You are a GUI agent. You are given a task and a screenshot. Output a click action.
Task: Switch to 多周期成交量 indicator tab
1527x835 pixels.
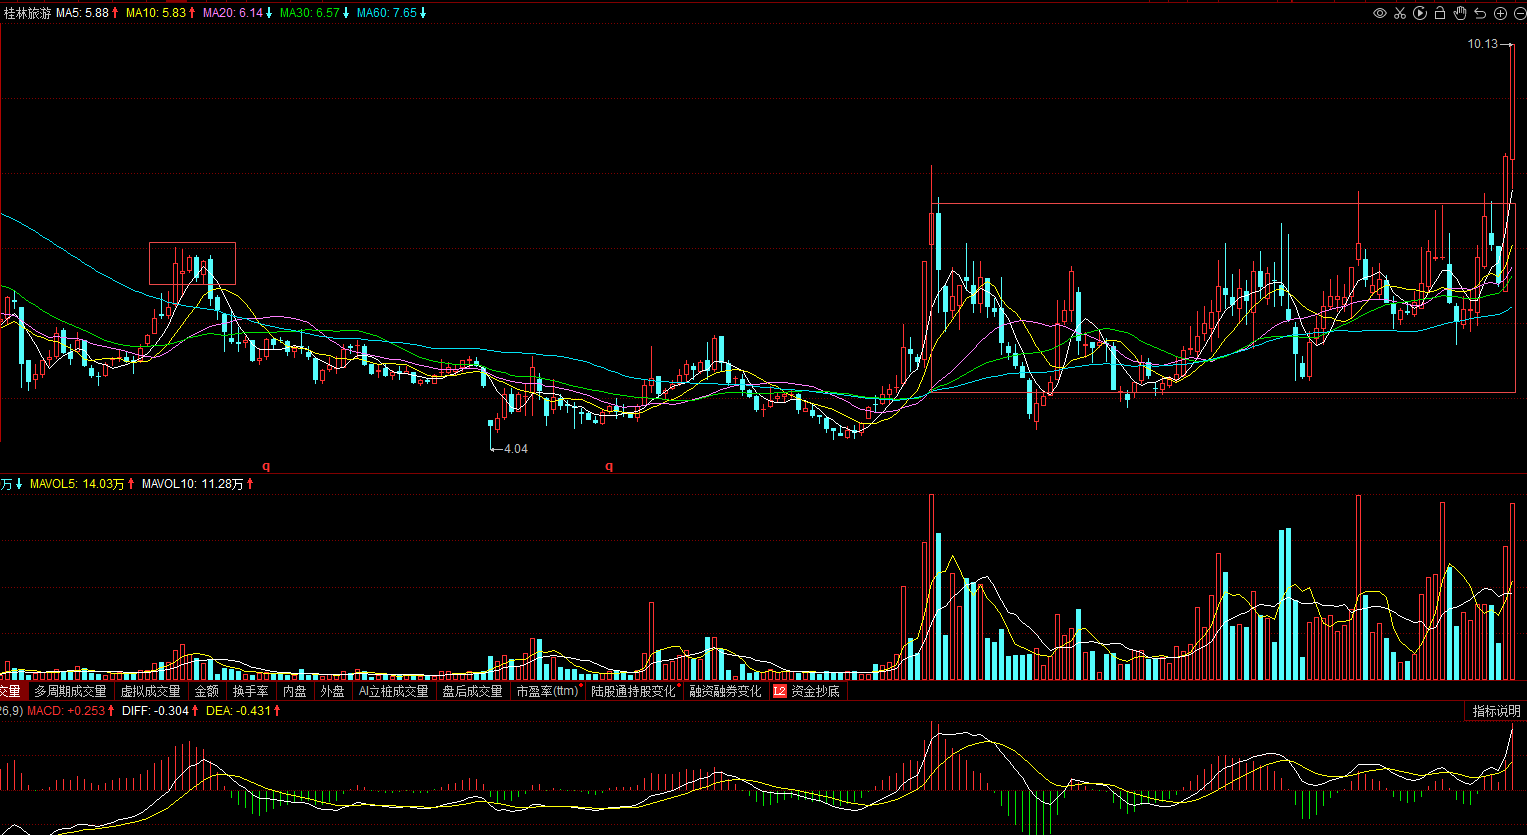[x=70, y=691]
